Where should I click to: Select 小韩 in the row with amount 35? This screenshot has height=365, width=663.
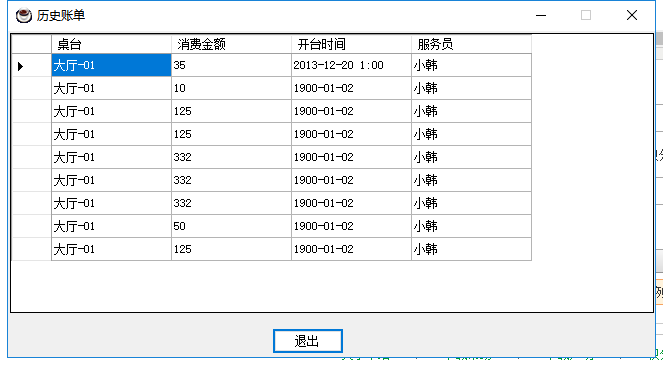[x=471, y=66]
